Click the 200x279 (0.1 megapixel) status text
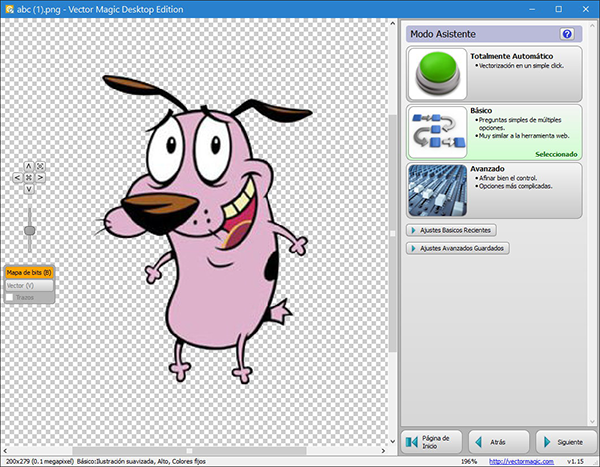The width and height of the screenshot is (600, 467). 40,461
